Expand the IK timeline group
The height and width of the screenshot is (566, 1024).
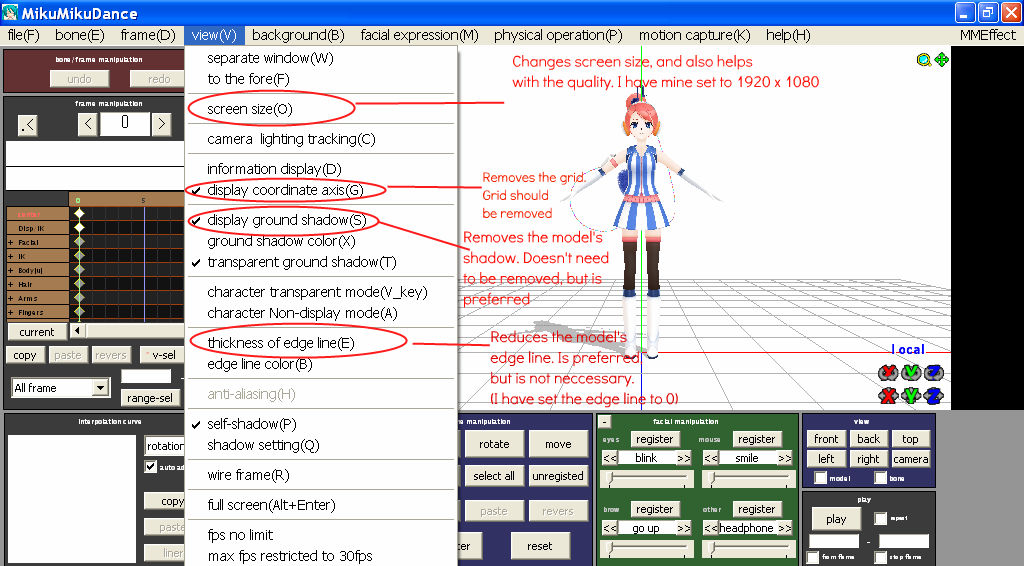click(x=10, y=257)
